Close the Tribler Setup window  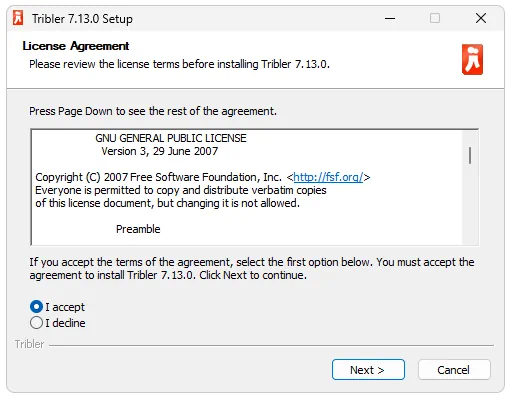[481, 18]
